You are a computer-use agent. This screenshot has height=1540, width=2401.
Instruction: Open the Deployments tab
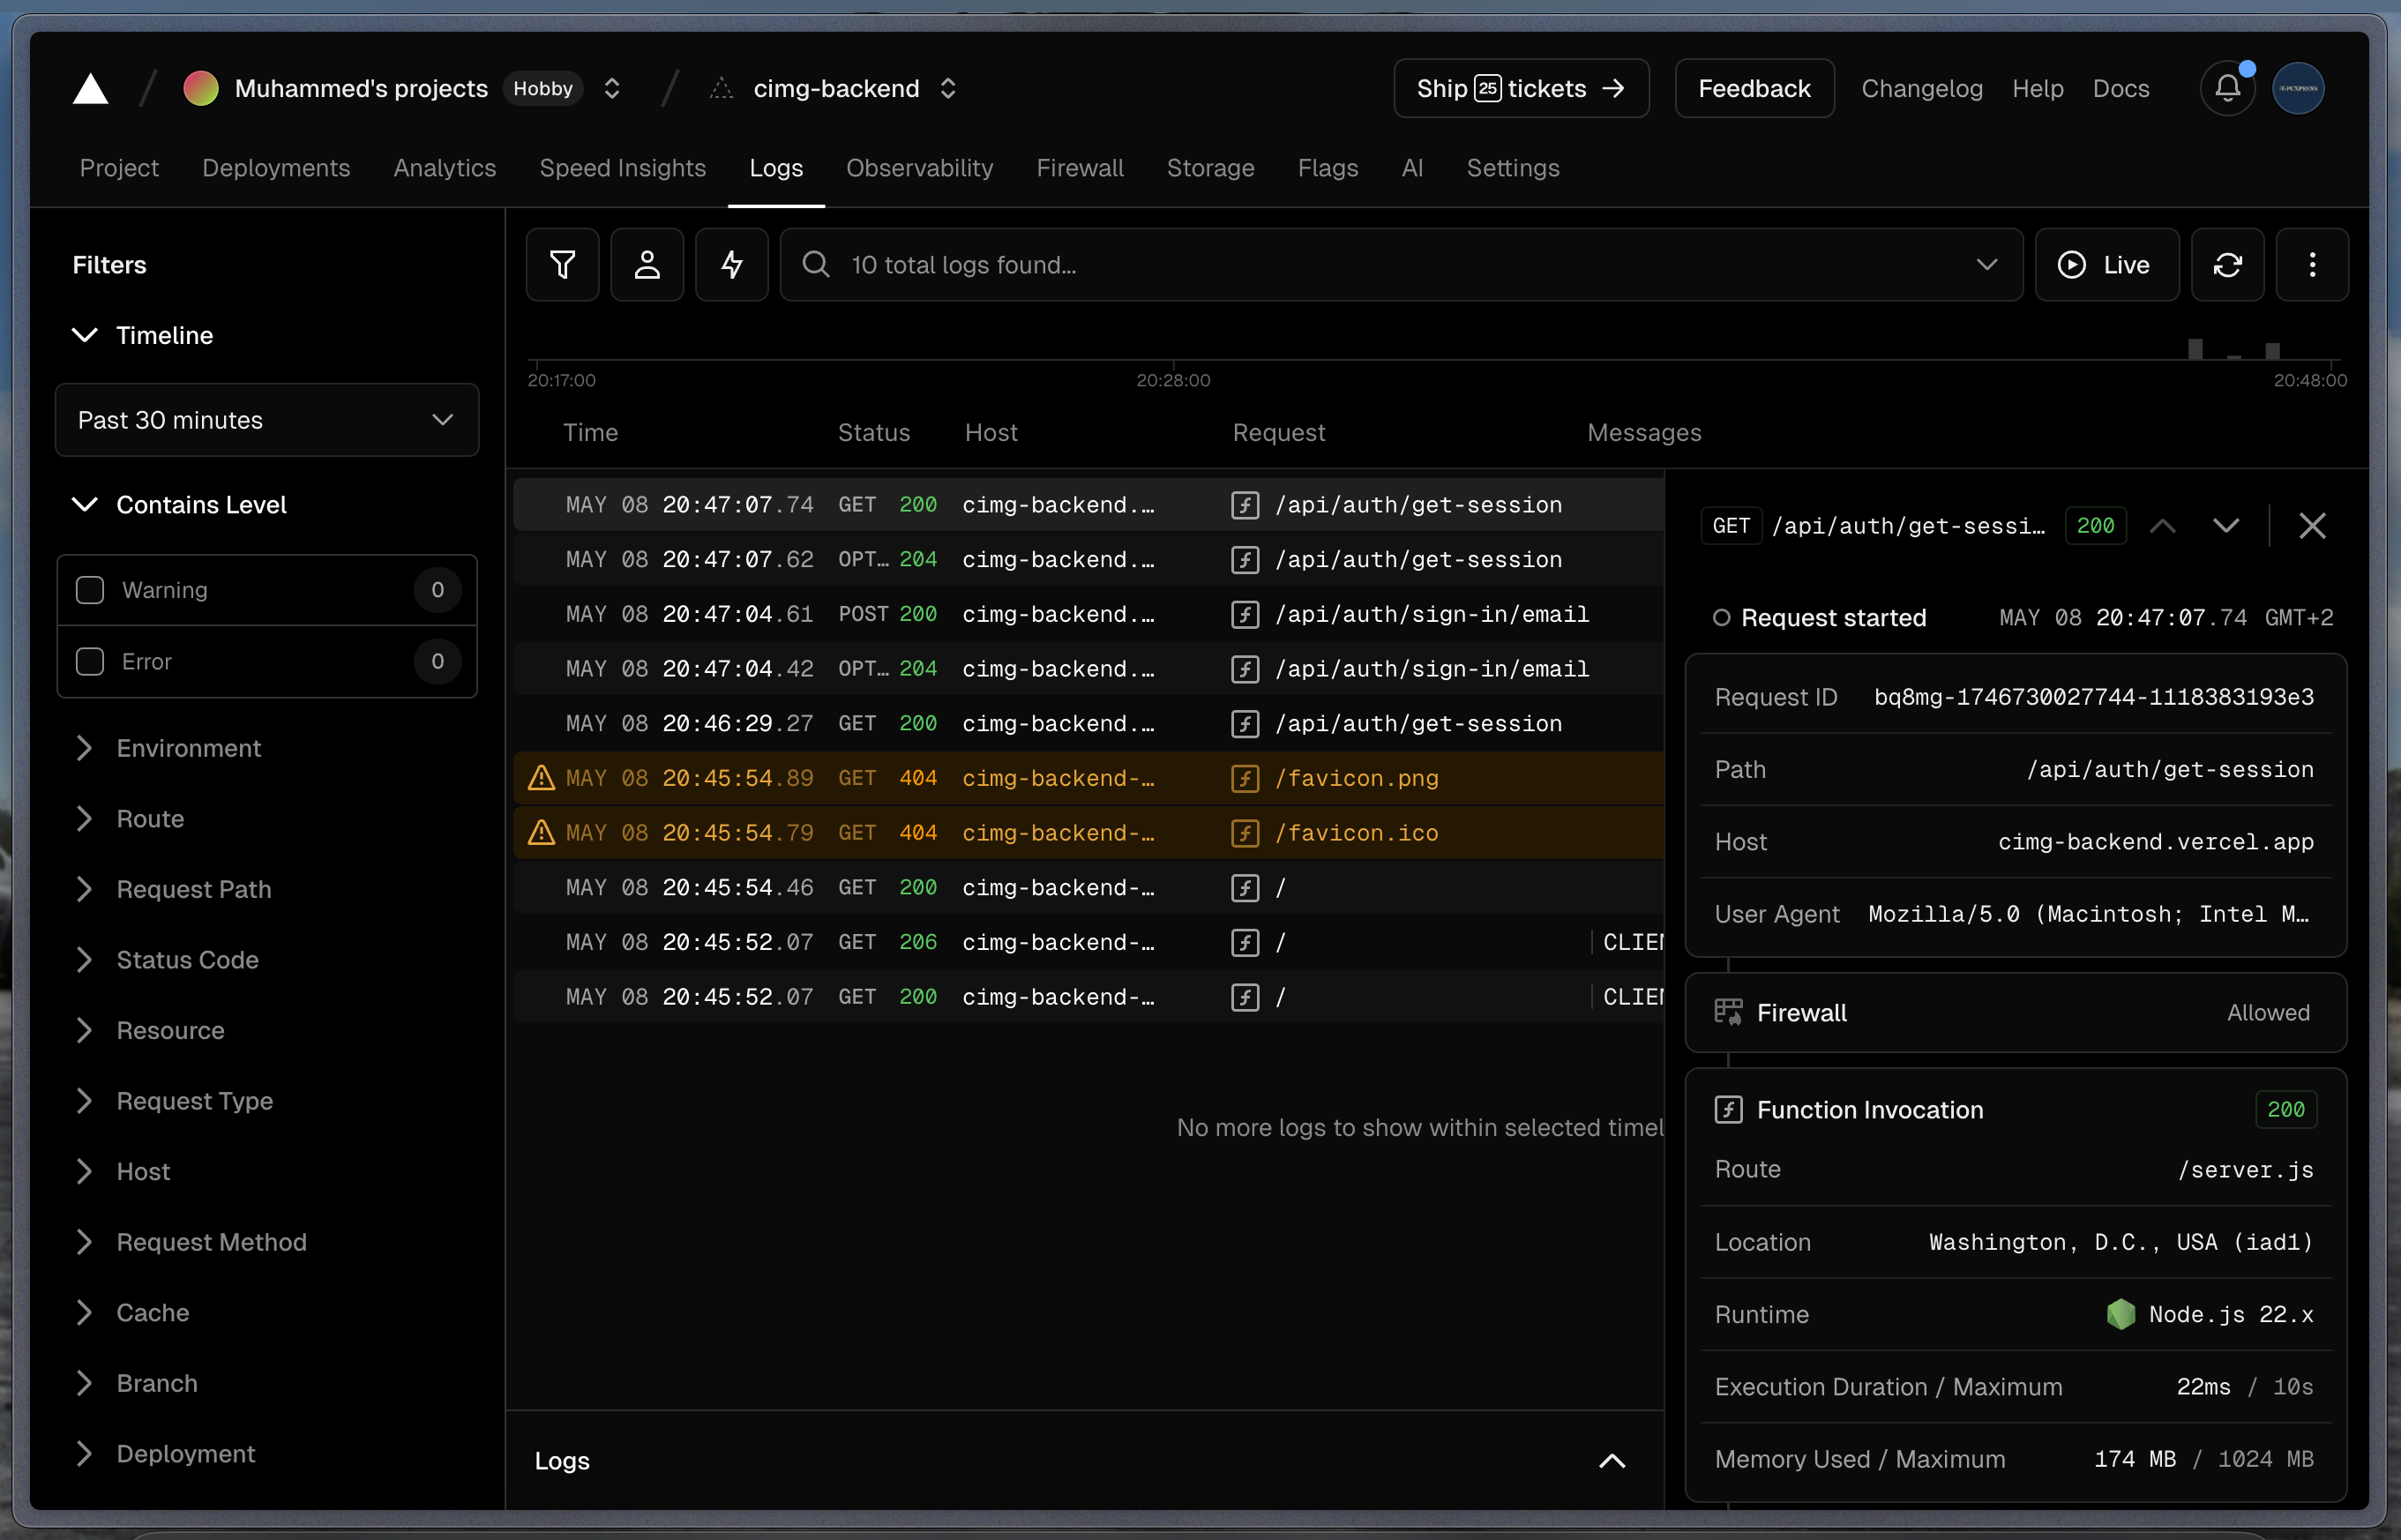click(276, 168)
